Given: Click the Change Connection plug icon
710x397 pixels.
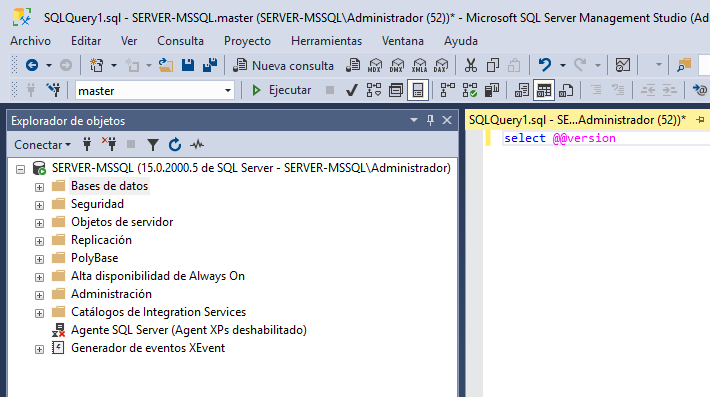Looking at the screenshot, I should (x=53, y=90).
